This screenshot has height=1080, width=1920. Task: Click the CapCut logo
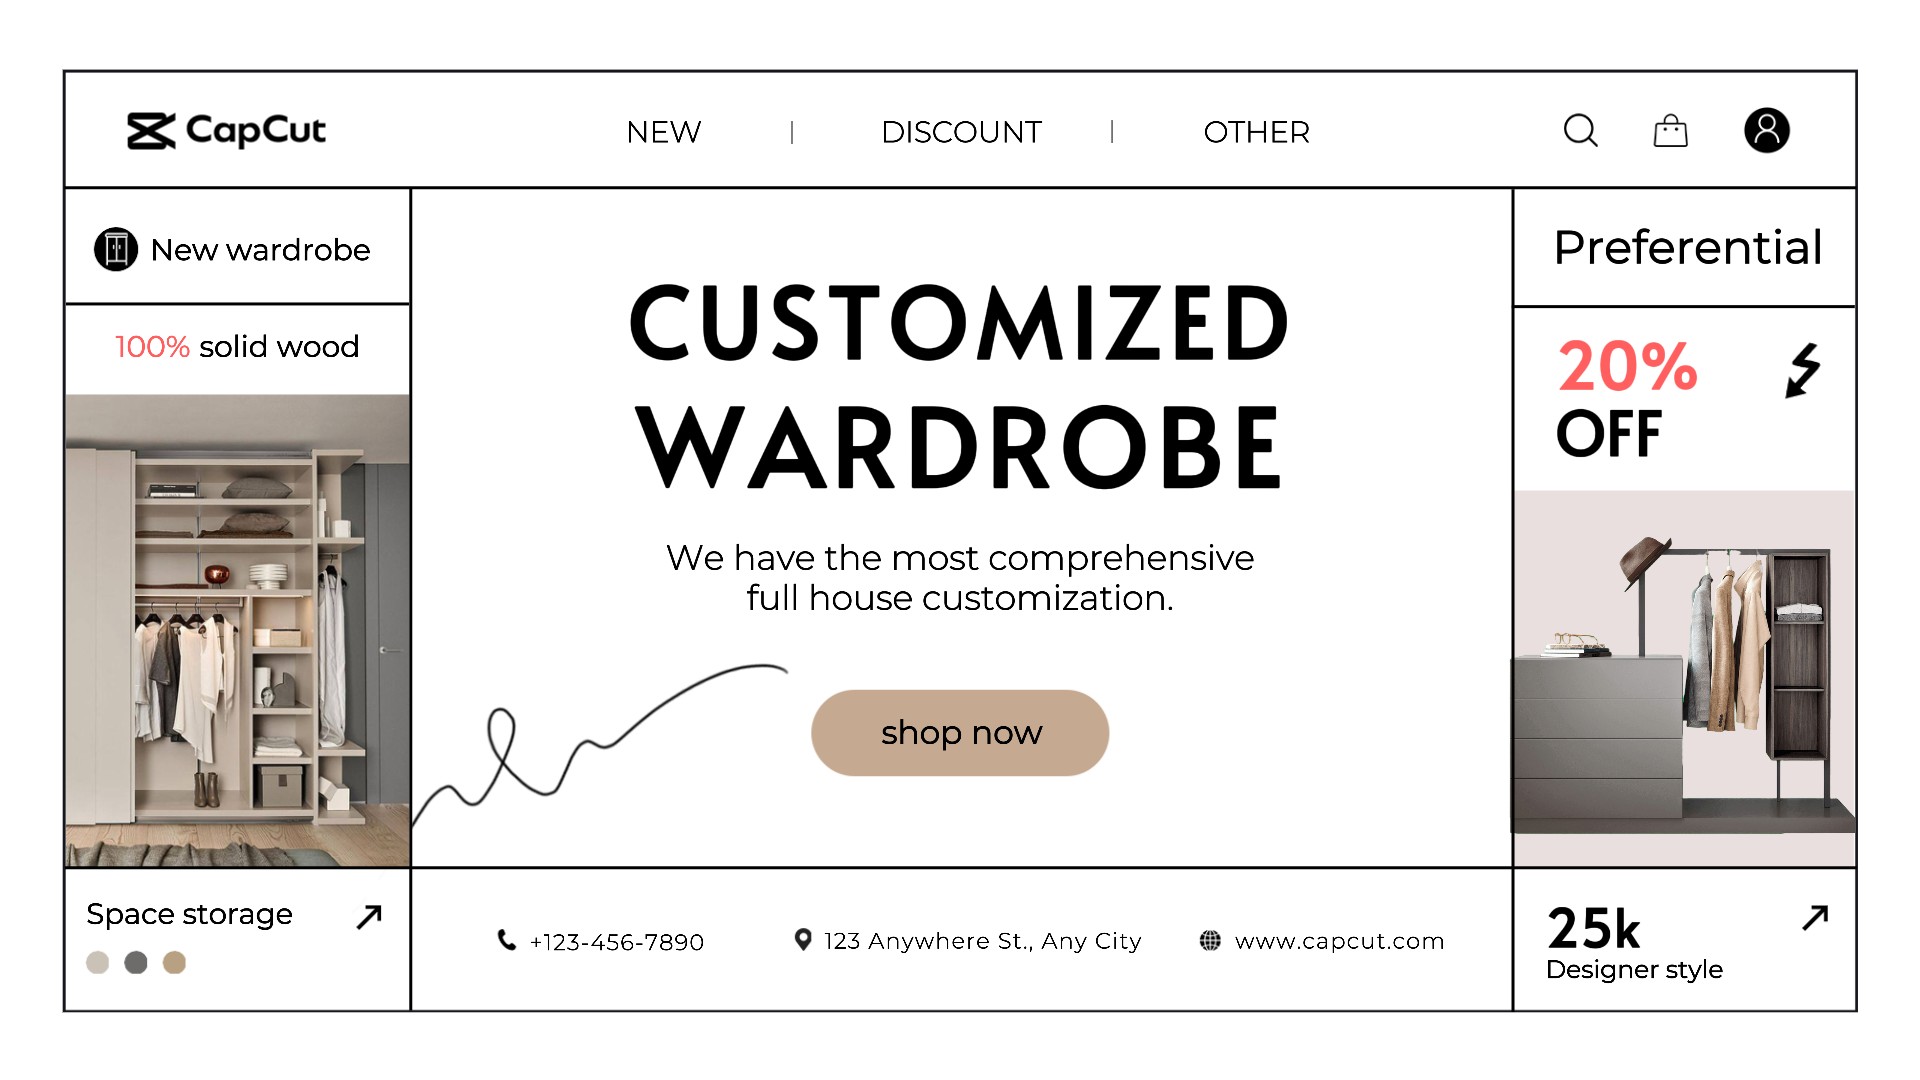click(227, 131)
